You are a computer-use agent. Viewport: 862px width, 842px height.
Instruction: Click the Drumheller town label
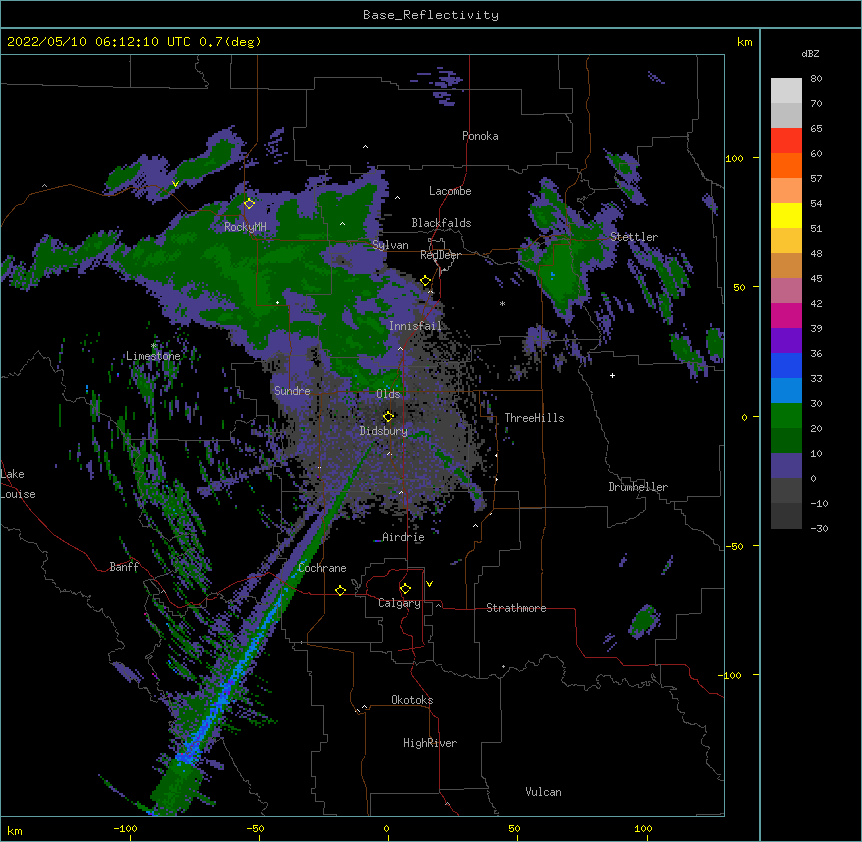point(638,487)
